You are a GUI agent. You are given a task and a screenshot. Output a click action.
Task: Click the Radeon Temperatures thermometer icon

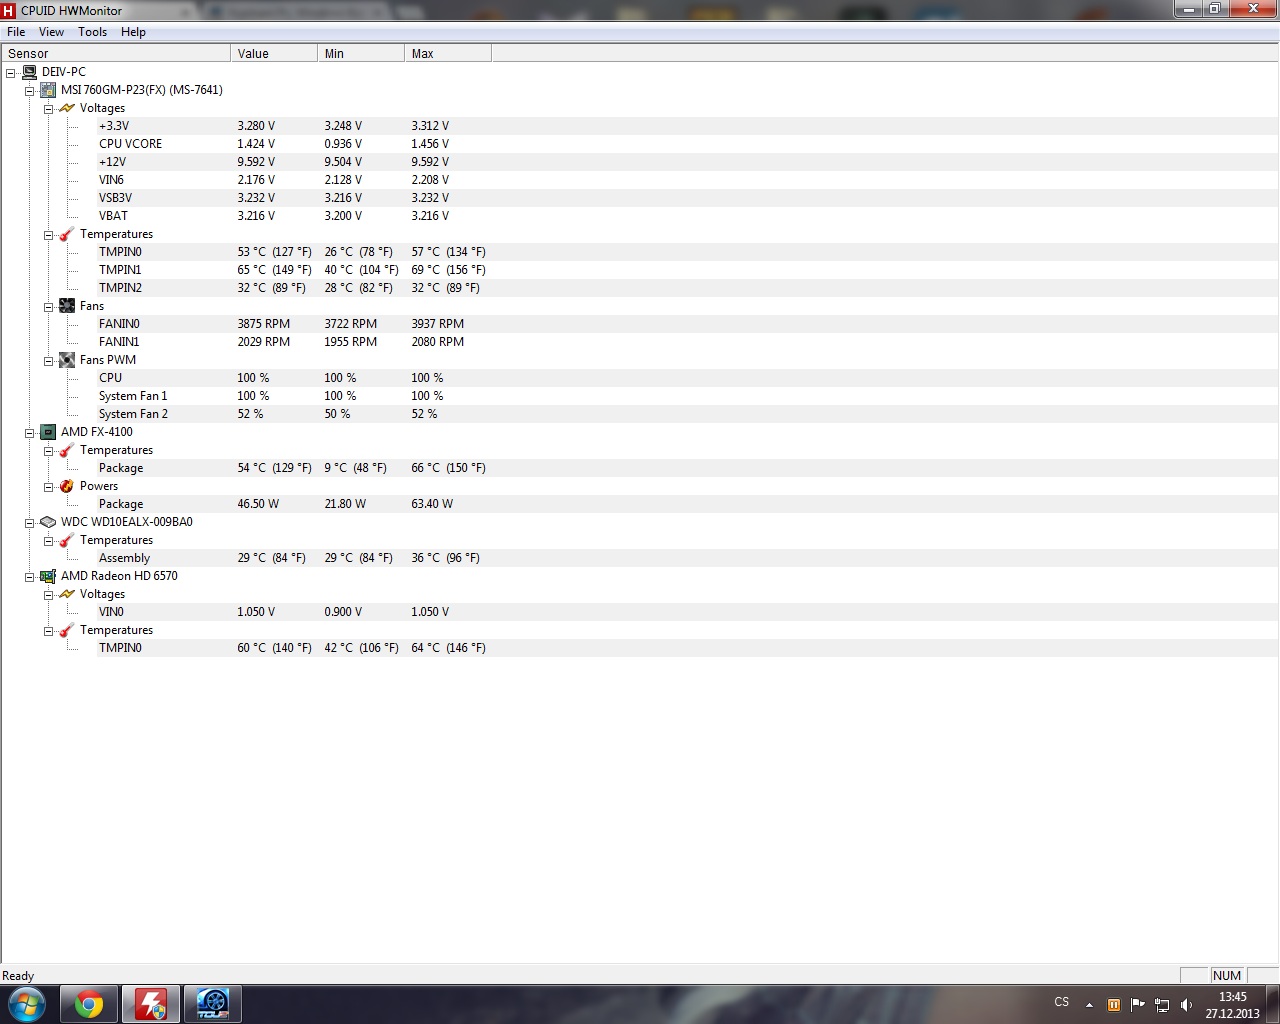(67, 630)
